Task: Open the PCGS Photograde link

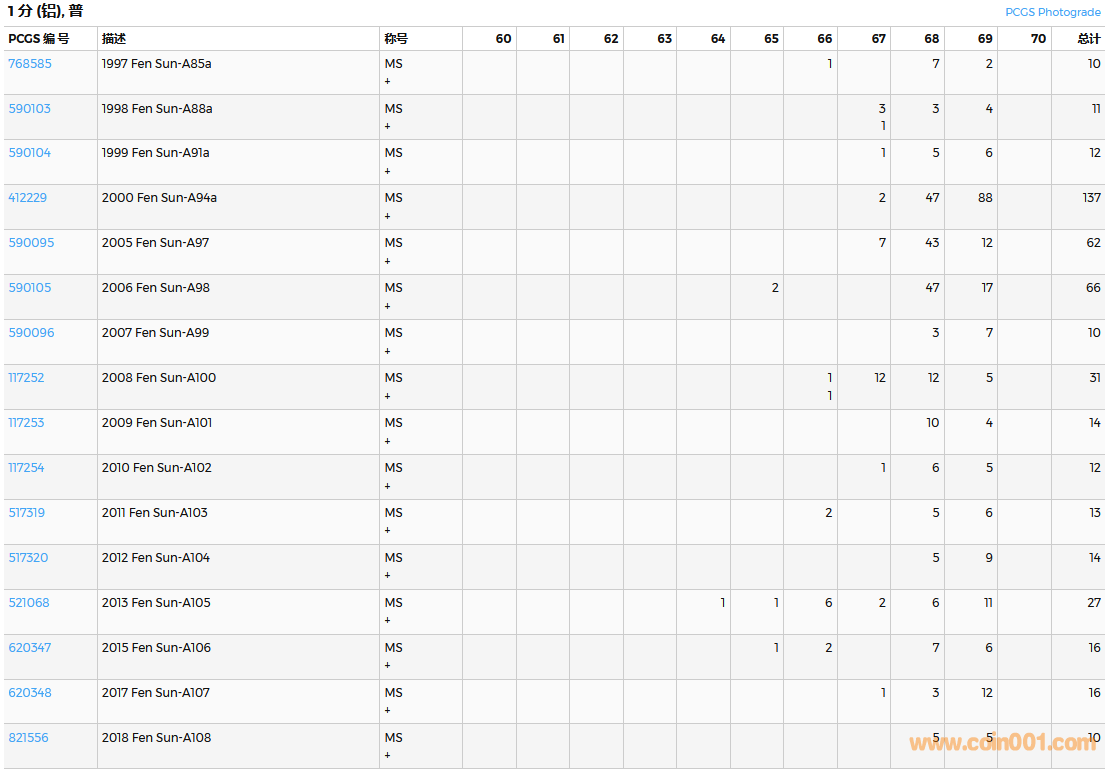Action: [x=1052, y=12]
